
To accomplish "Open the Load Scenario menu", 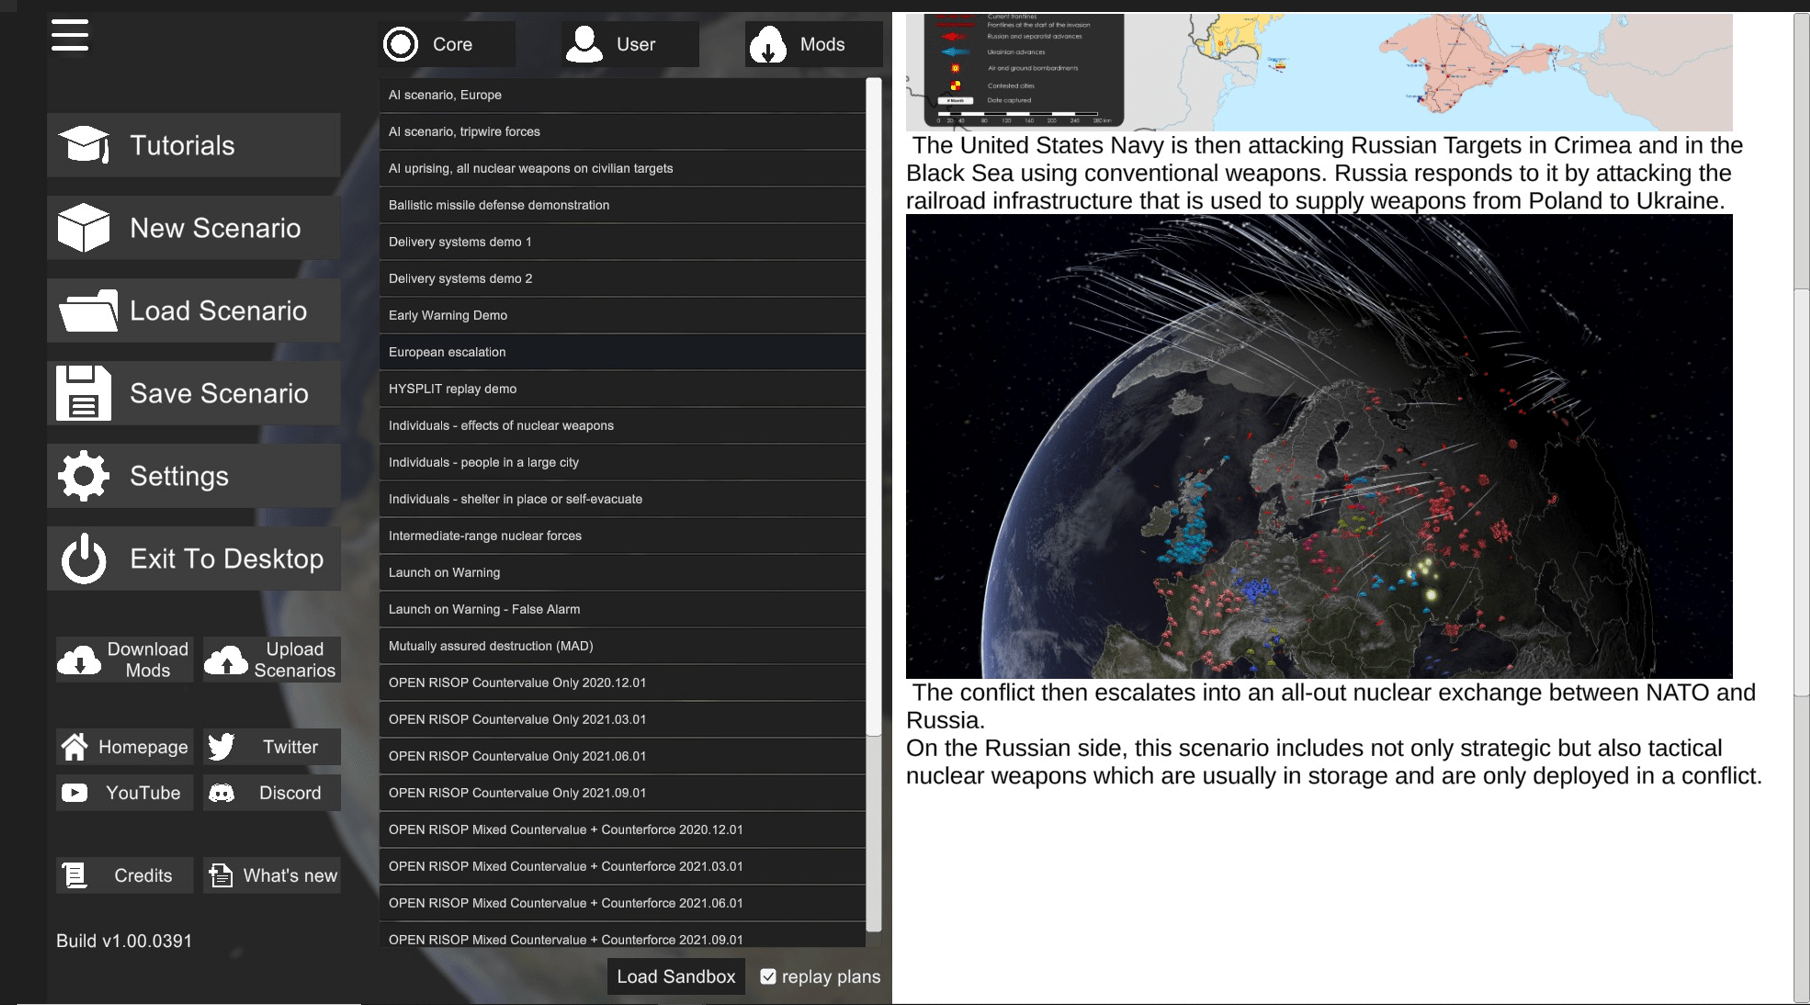I will click(x=194, y=311).
